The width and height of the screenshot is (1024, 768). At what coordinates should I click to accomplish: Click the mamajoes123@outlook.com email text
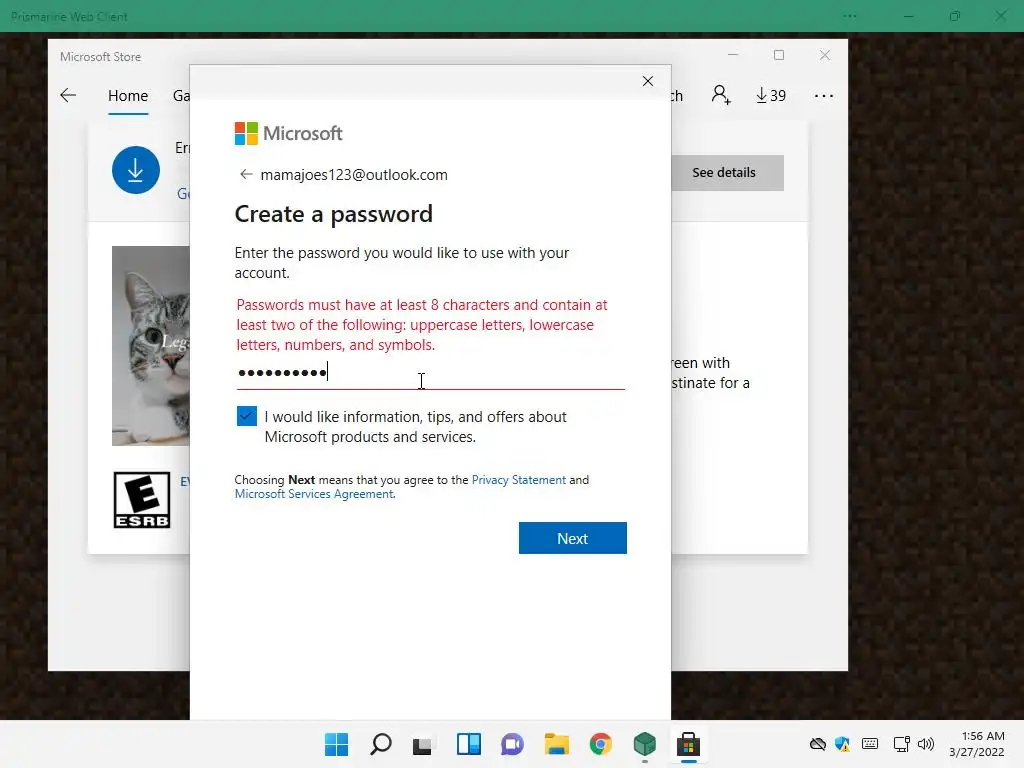tap(354, 175)
